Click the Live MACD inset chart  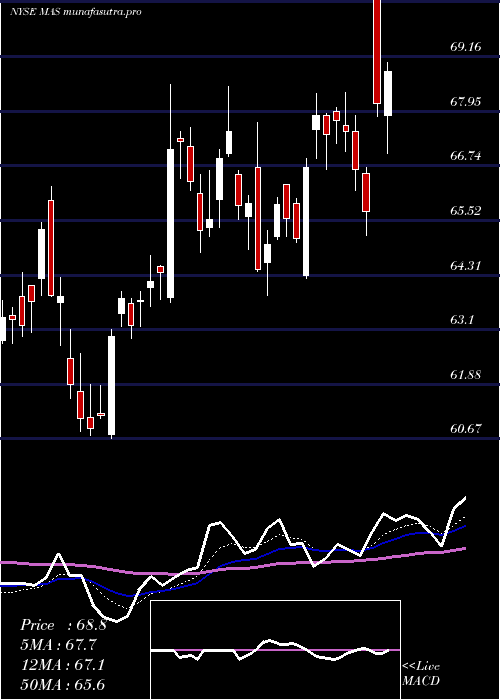click(x=275, y=650)
